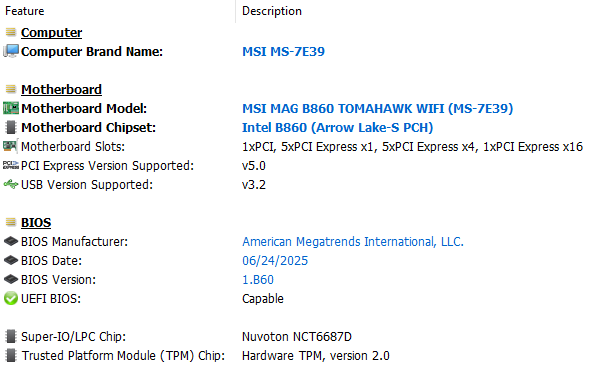Click the Description column header
Image resolution: width=589 pixels, height=368 pixels.
tap(272, 11)
